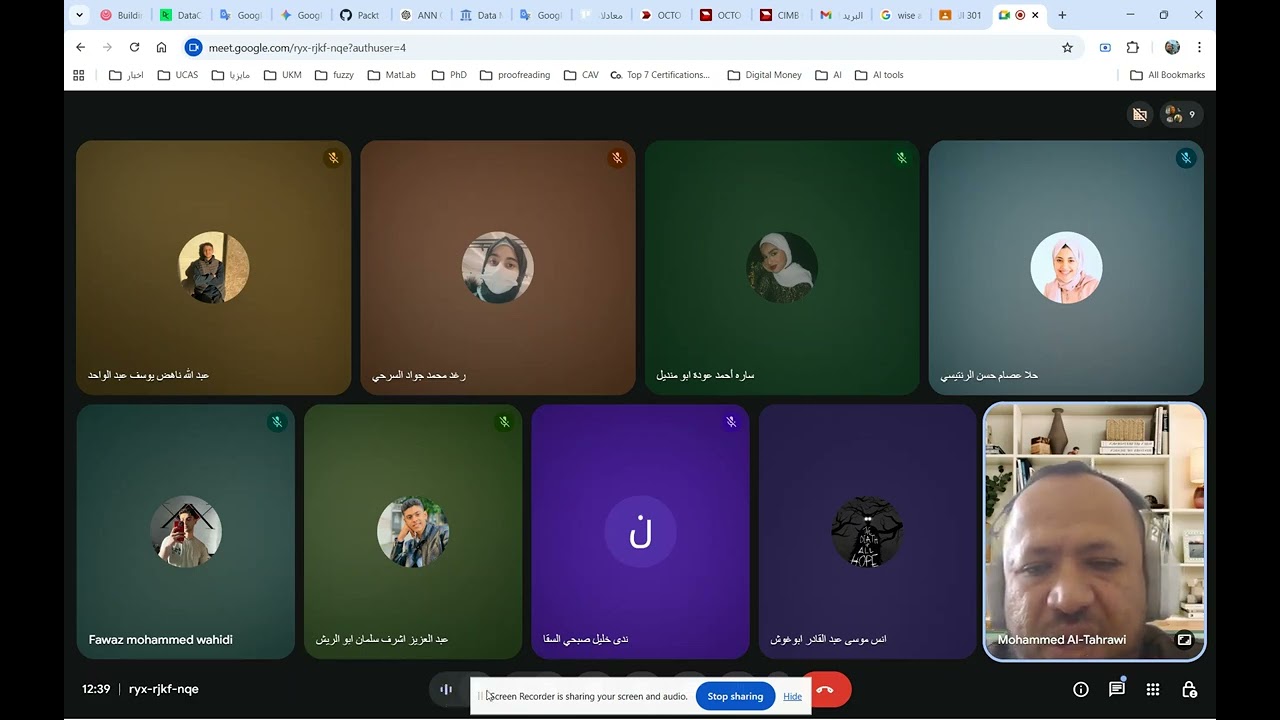Open the activities grid icon
1280x720 pixels.
[1153, 689]
